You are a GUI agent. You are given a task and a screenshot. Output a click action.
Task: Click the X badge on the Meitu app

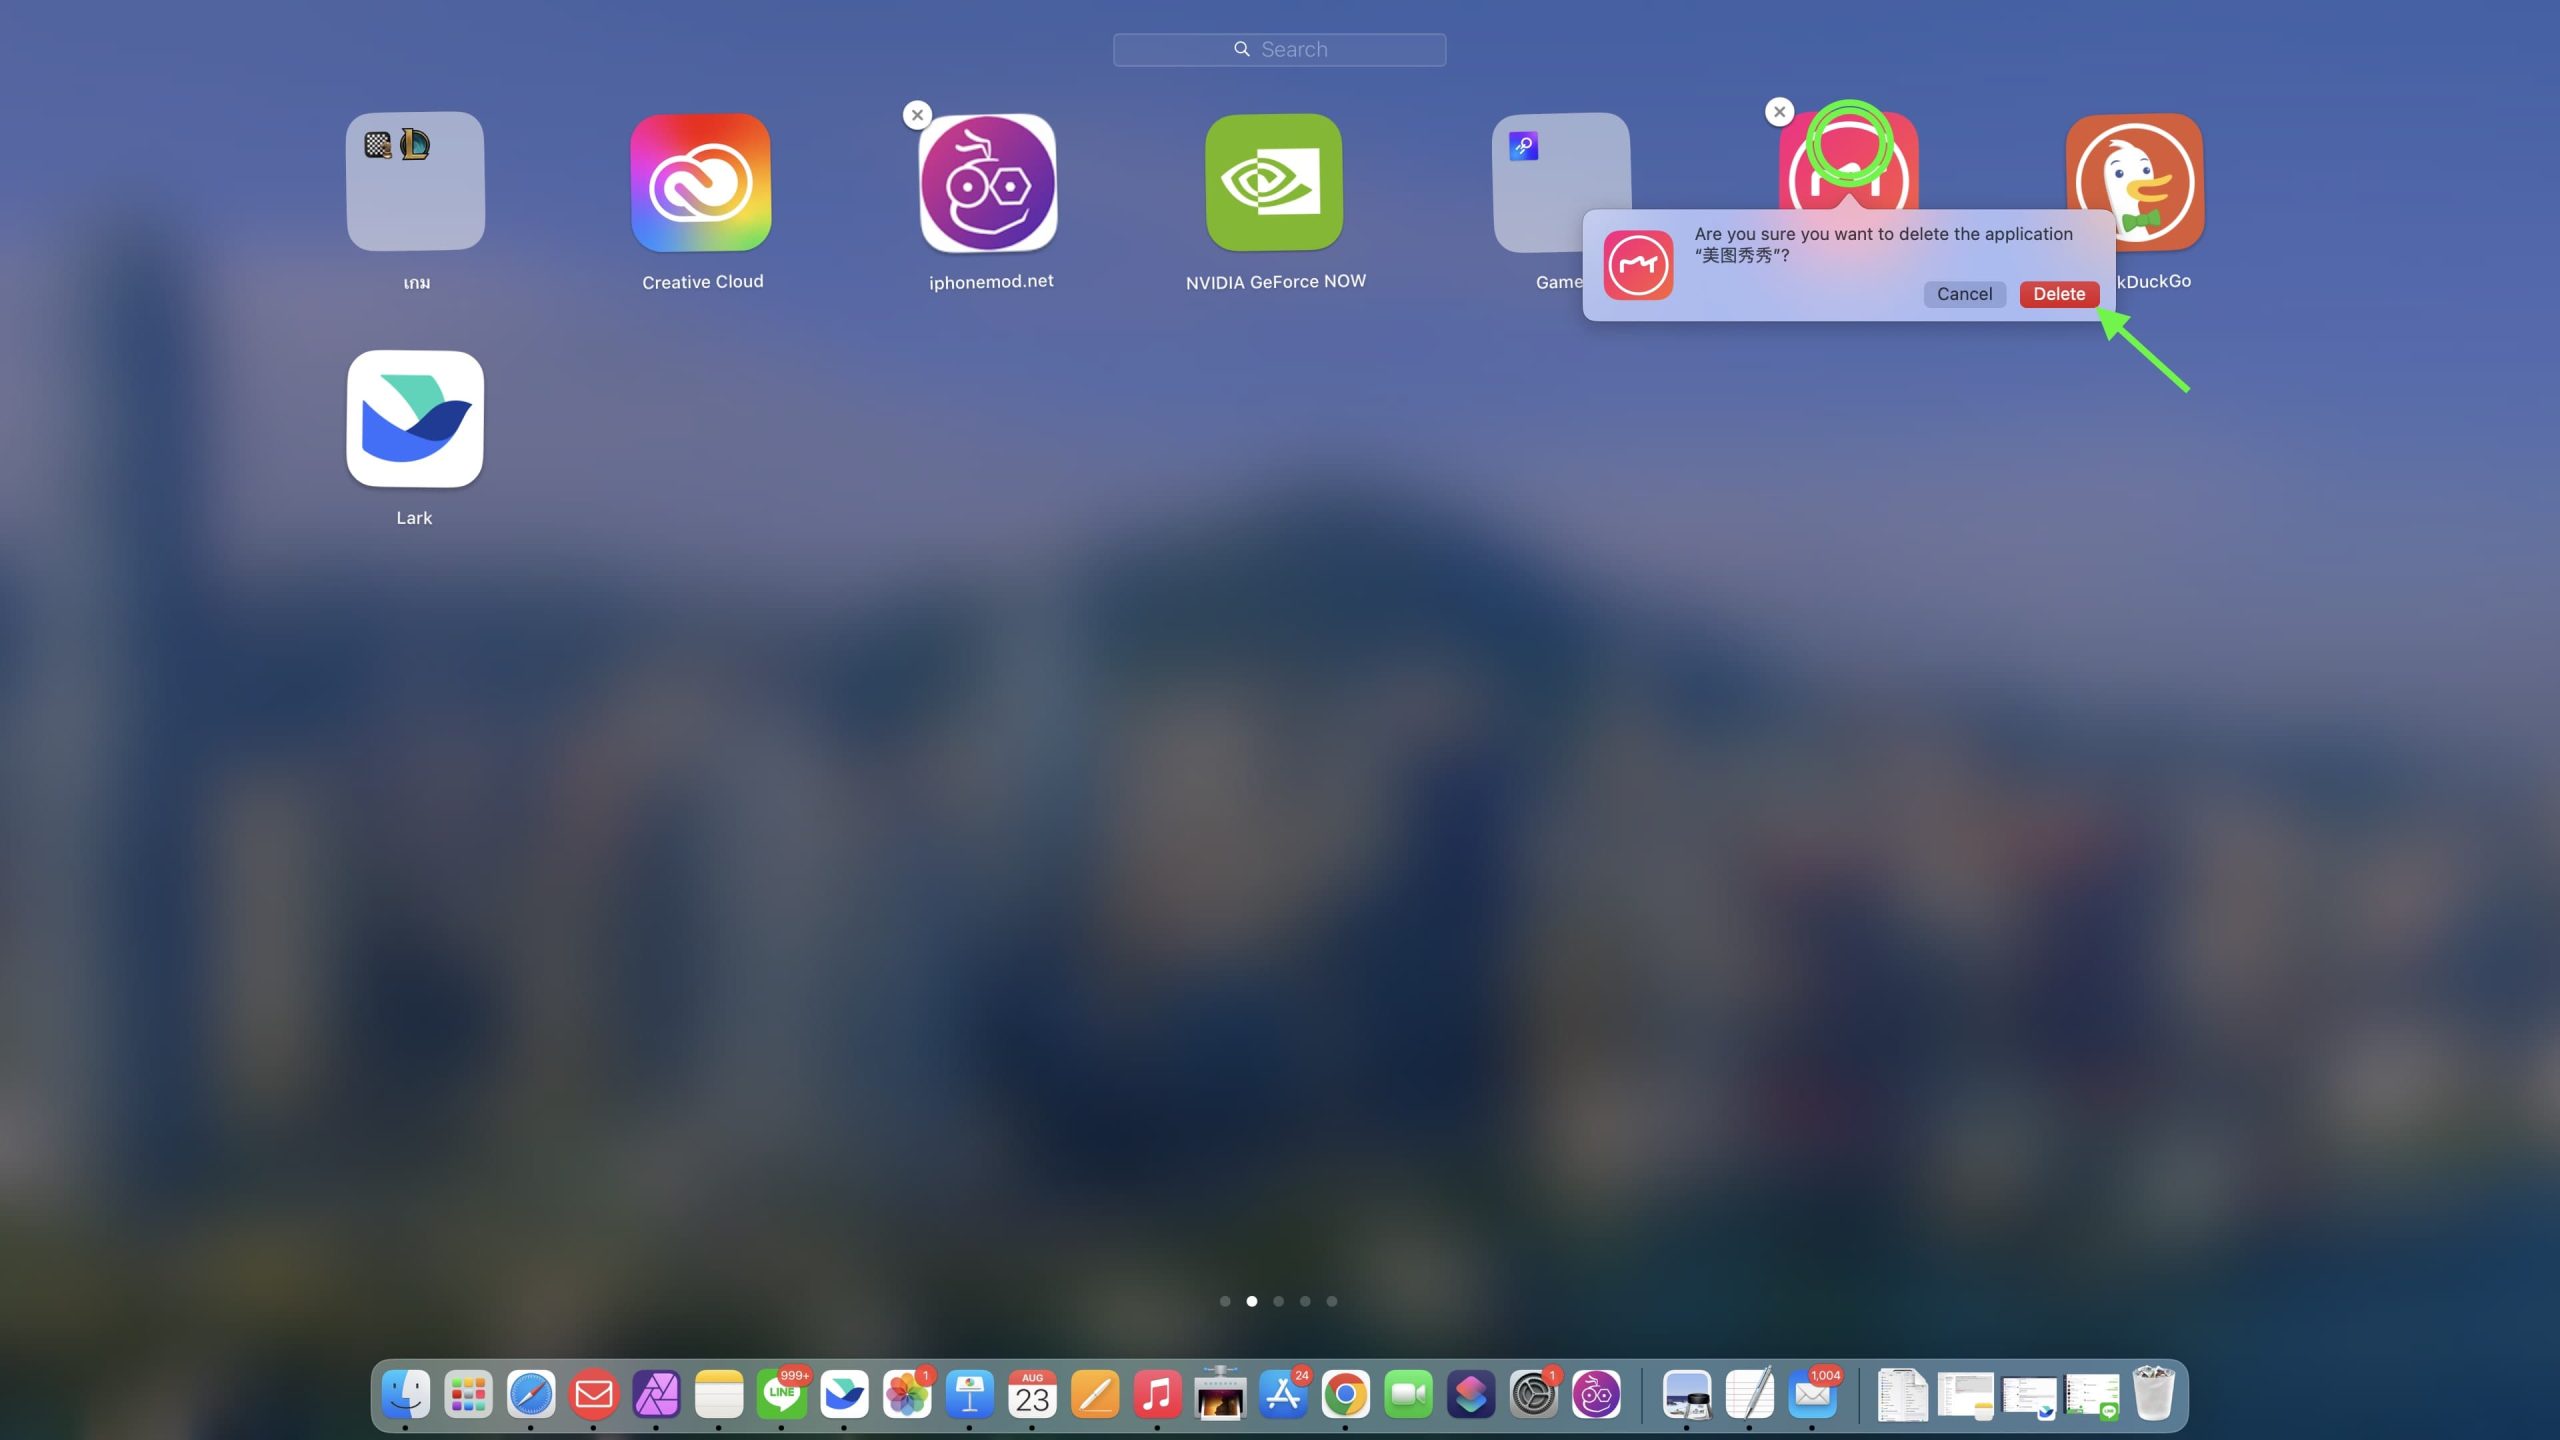[x=1779, y=112]
